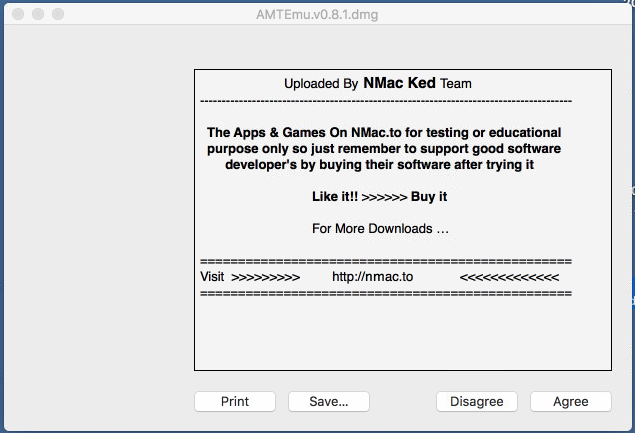Image resolution: width=635 pixels, height=433 pixels.
Task: Click the Disagree button
Action: [x=477, y=401]
